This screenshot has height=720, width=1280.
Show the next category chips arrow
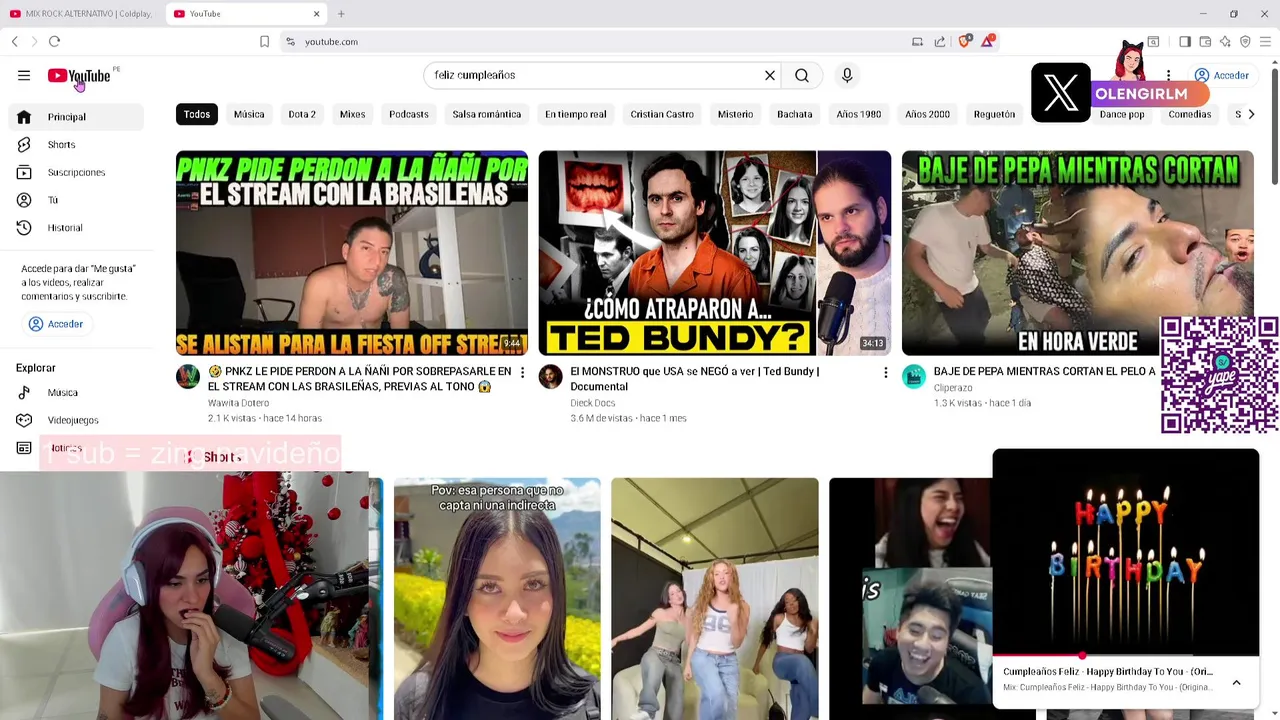point(1251,114)
